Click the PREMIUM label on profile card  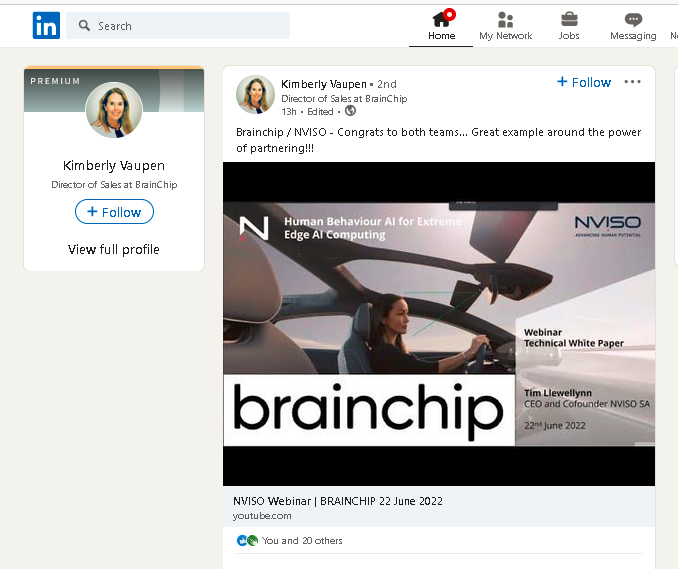pos(55,81)
